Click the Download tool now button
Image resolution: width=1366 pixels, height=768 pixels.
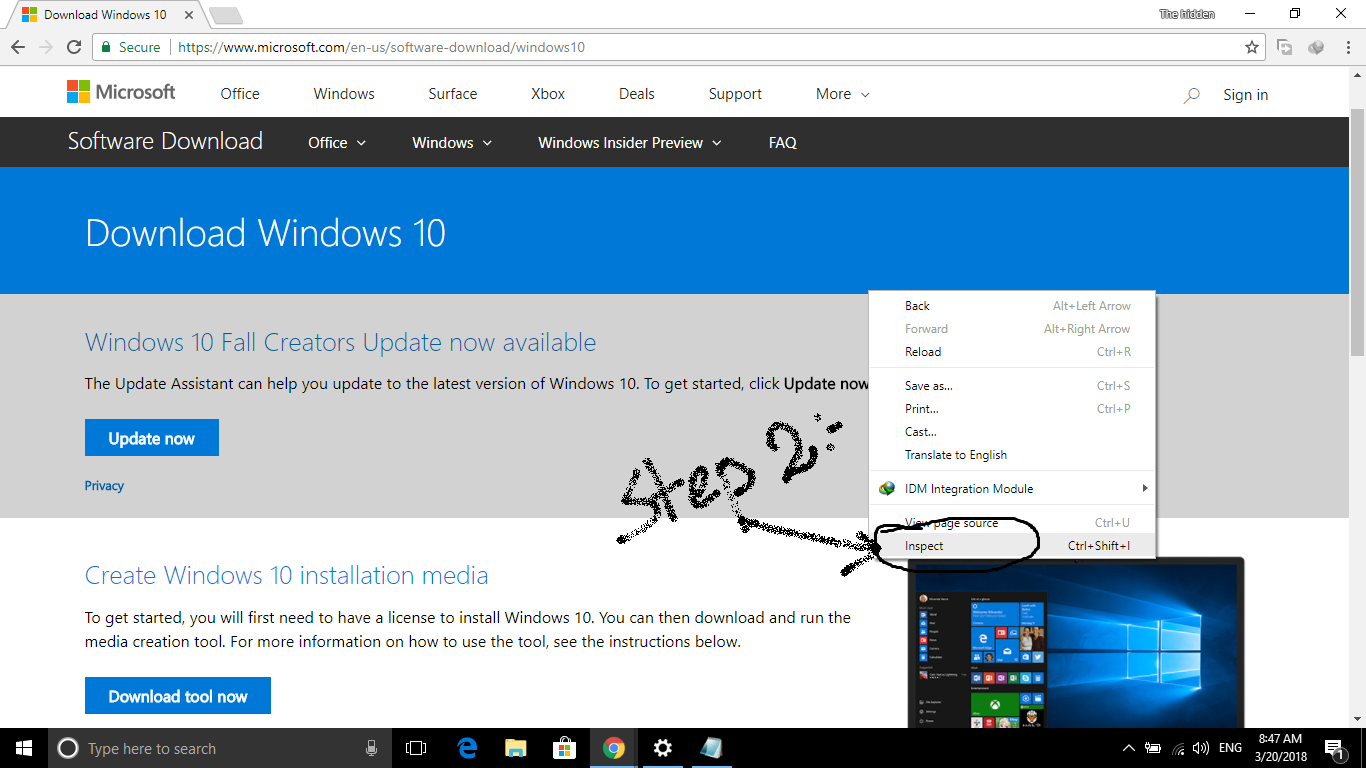click(178, 696)
